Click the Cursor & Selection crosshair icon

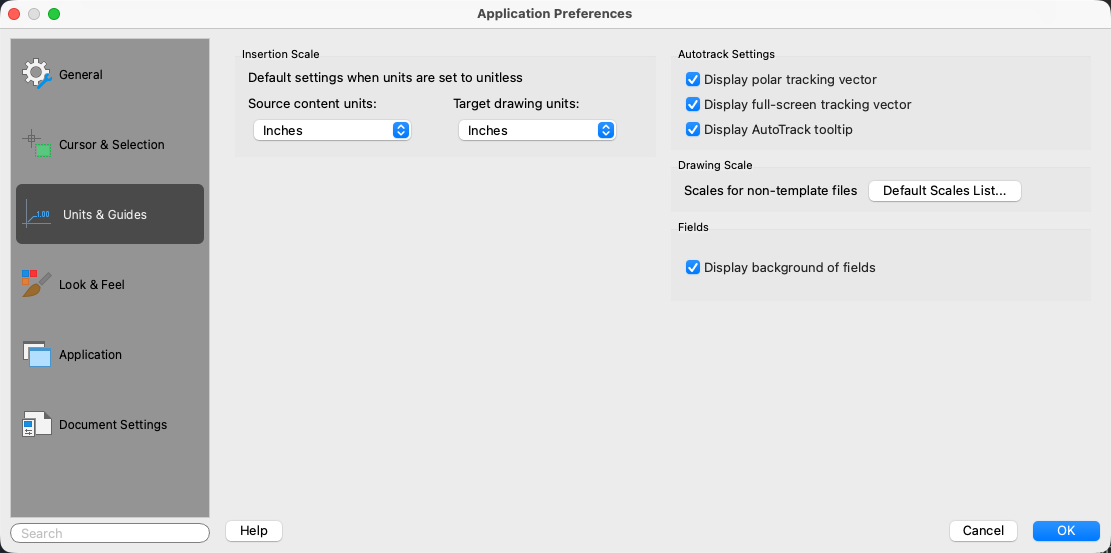(36, 143)
